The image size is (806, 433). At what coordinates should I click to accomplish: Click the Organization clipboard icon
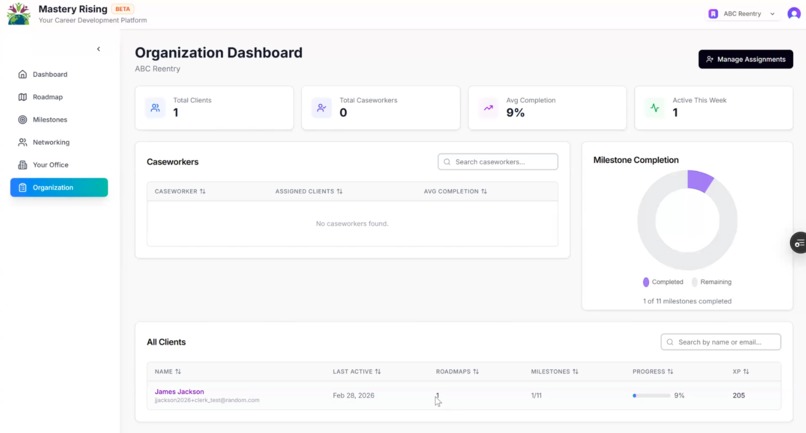pyautogui.click(x=23, y=187)
